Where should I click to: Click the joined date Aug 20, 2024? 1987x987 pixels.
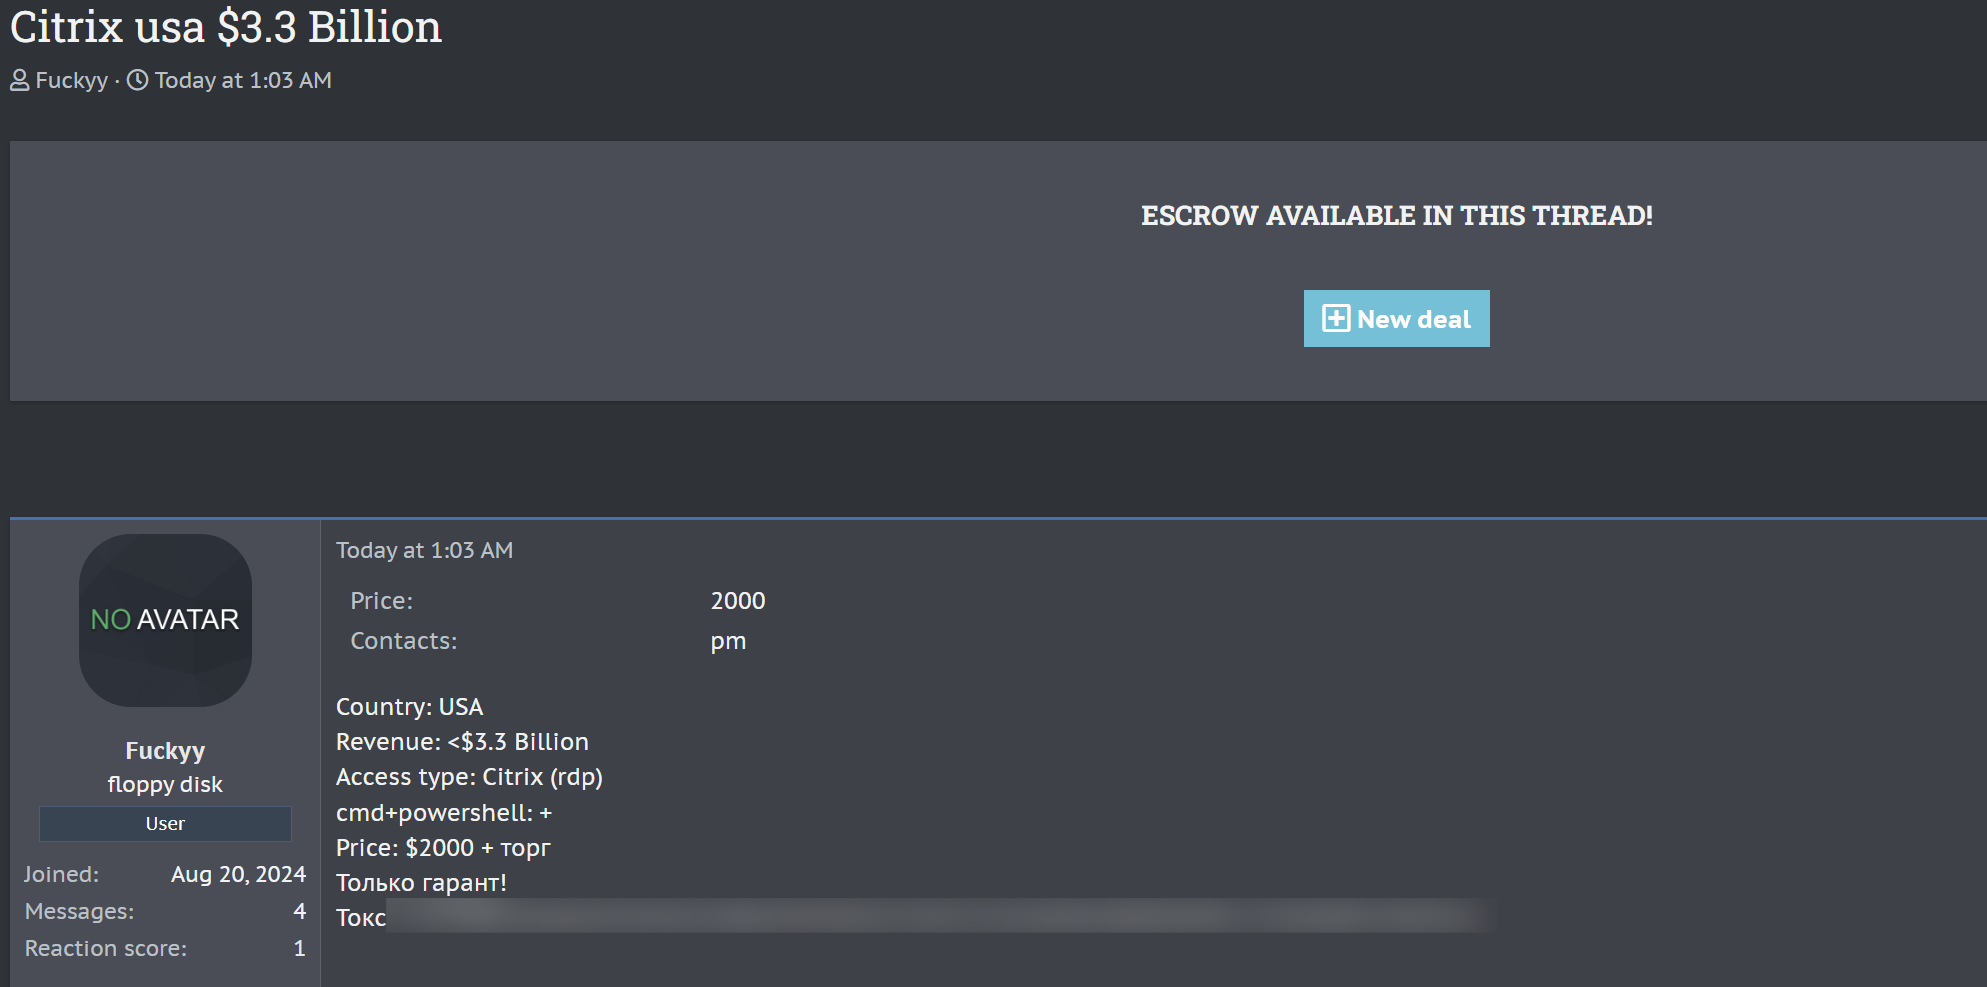(238, 874)
